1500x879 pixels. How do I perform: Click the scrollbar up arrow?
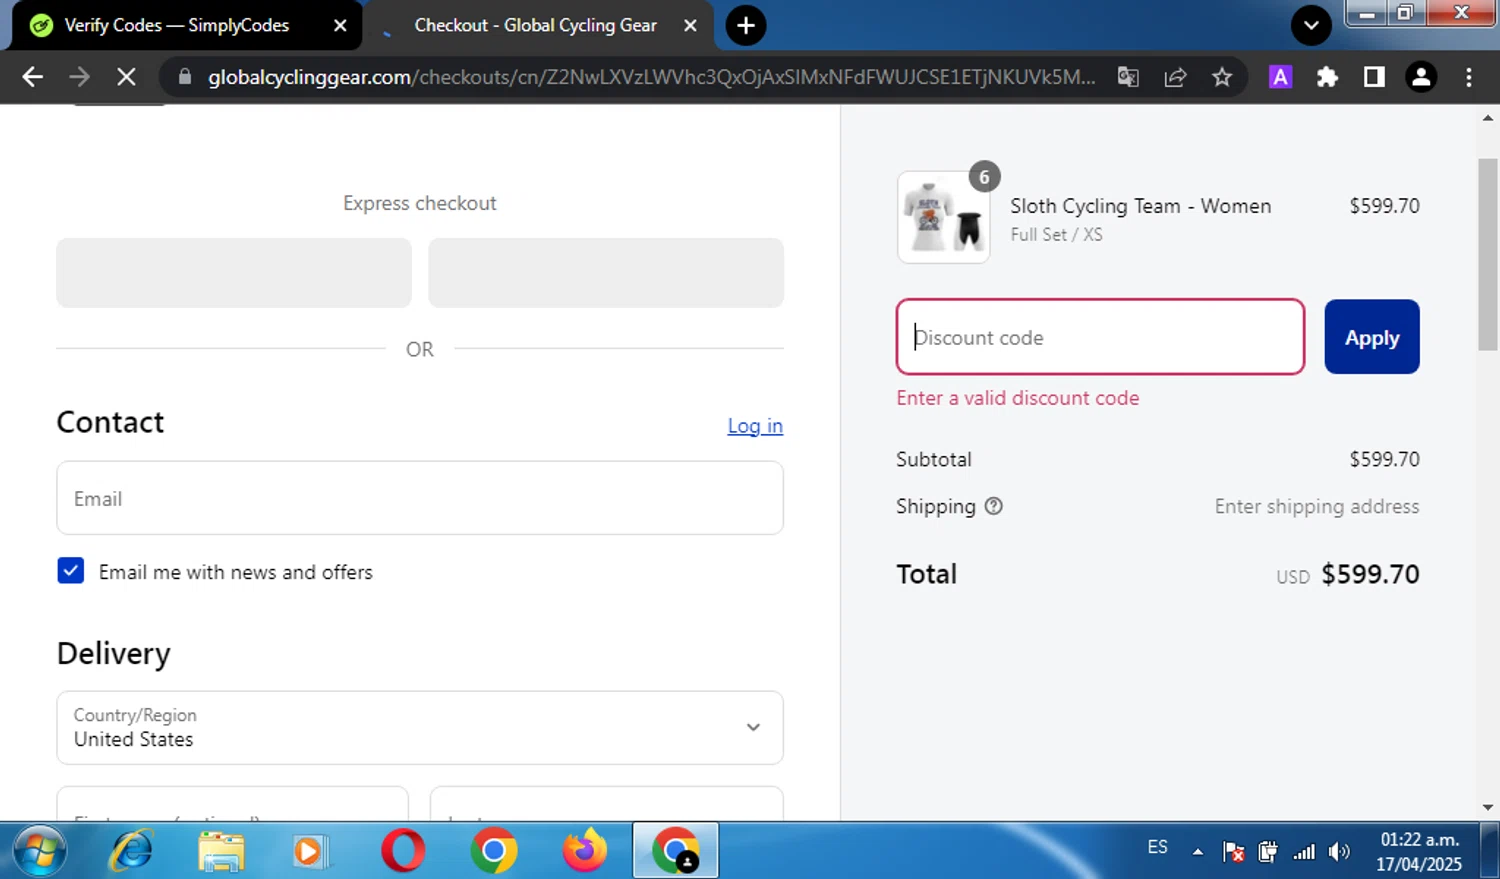click(x=1488, y=117)
